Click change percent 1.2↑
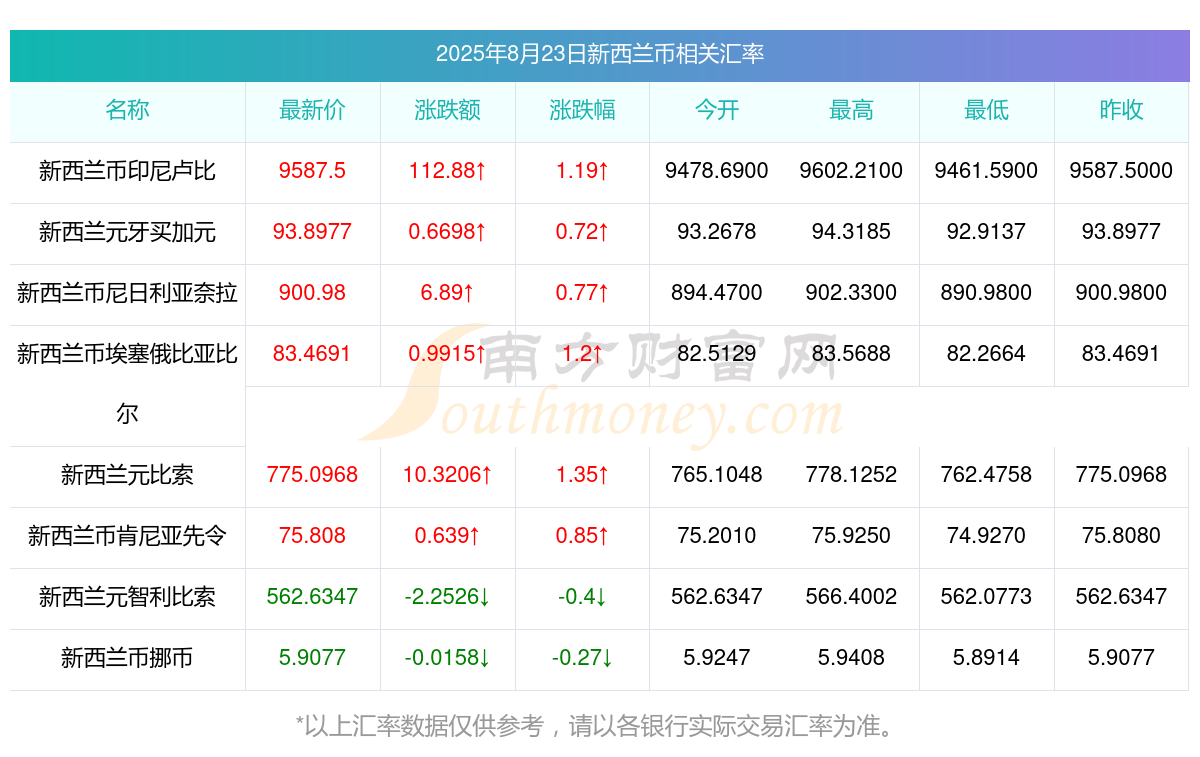The width and height of the screenshot is (1200, 757). pyautogui.click(x=583, y=354)
